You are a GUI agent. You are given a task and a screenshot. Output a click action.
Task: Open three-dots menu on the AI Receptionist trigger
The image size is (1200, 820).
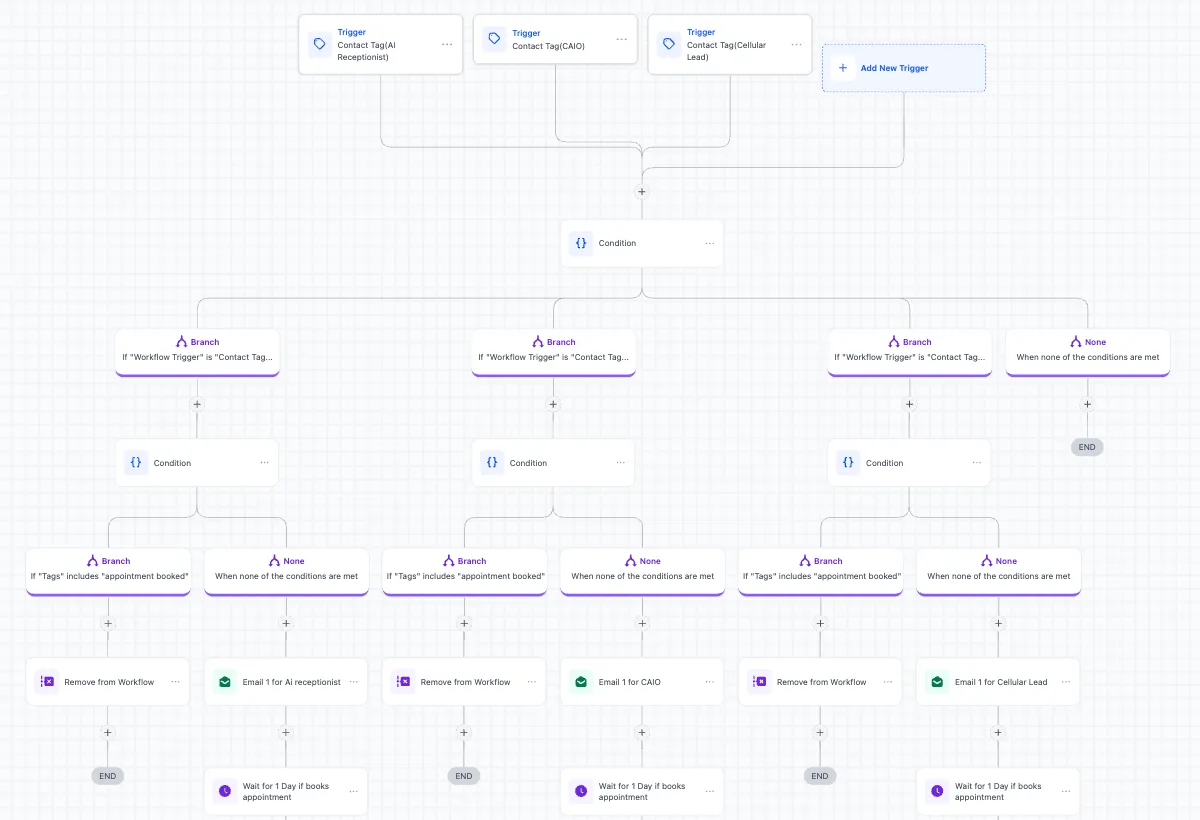coord(447,44)
